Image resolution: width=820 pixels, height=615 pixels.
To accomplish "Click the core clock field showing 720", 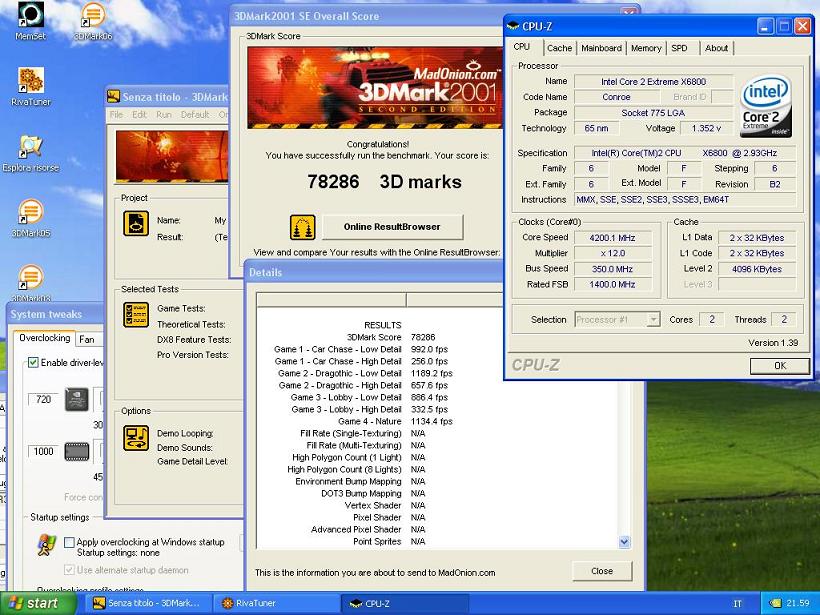I will (43, 400).
